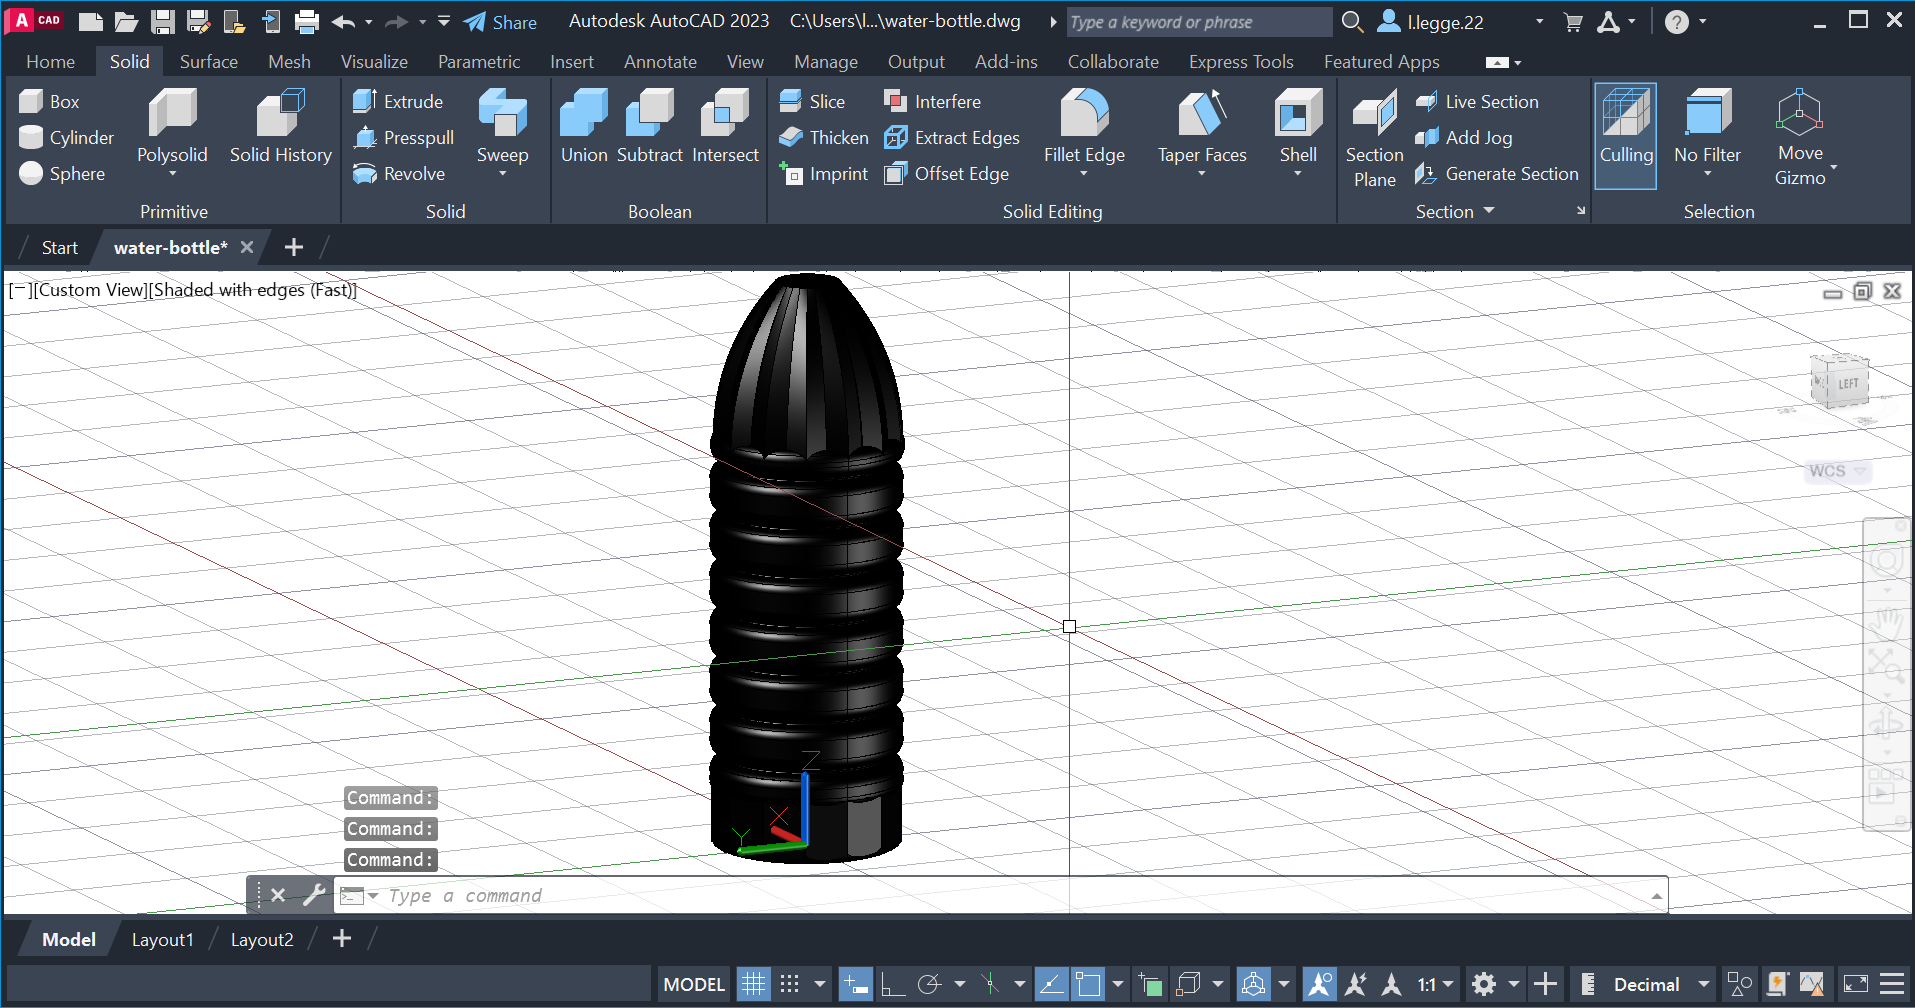Click the search keyword or phrase box
1915x1008 pixels.
pos(1198,22)
